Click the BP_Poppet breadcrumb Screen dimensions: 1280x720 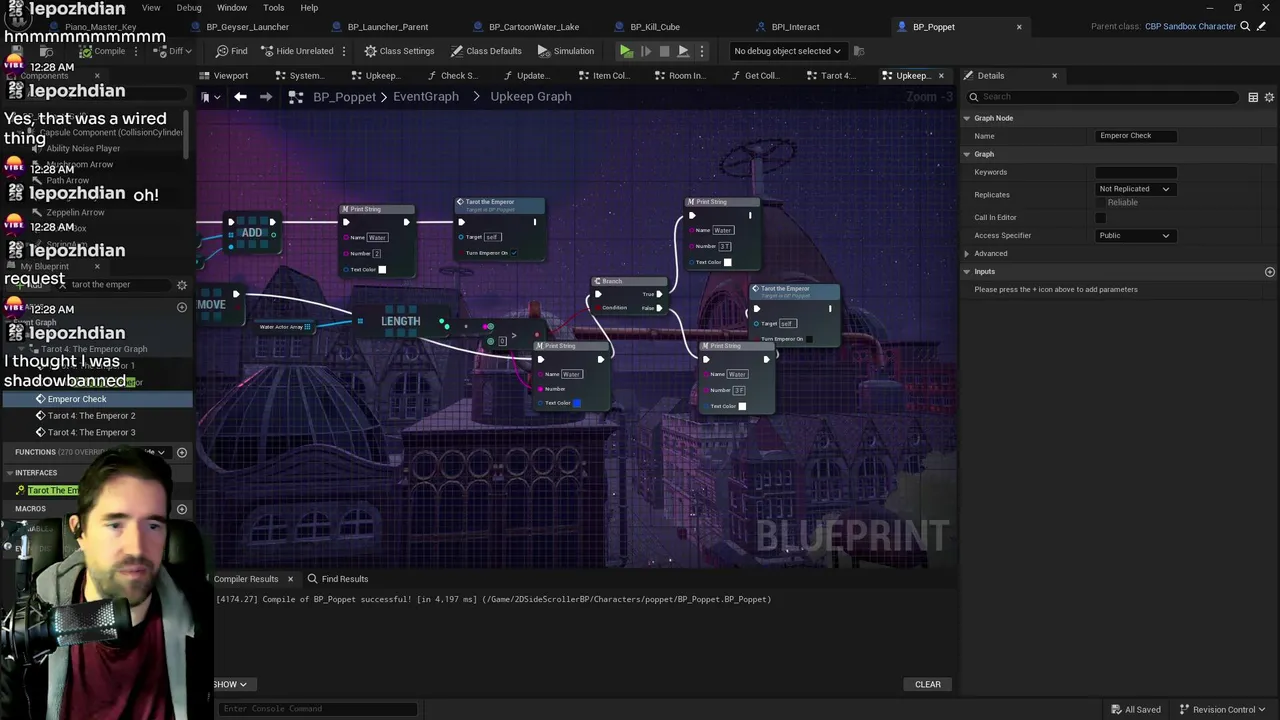click(344, 97)
